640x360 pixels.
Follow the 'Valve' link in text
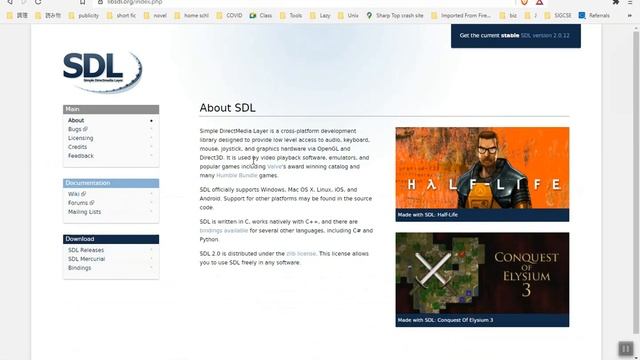274,167
